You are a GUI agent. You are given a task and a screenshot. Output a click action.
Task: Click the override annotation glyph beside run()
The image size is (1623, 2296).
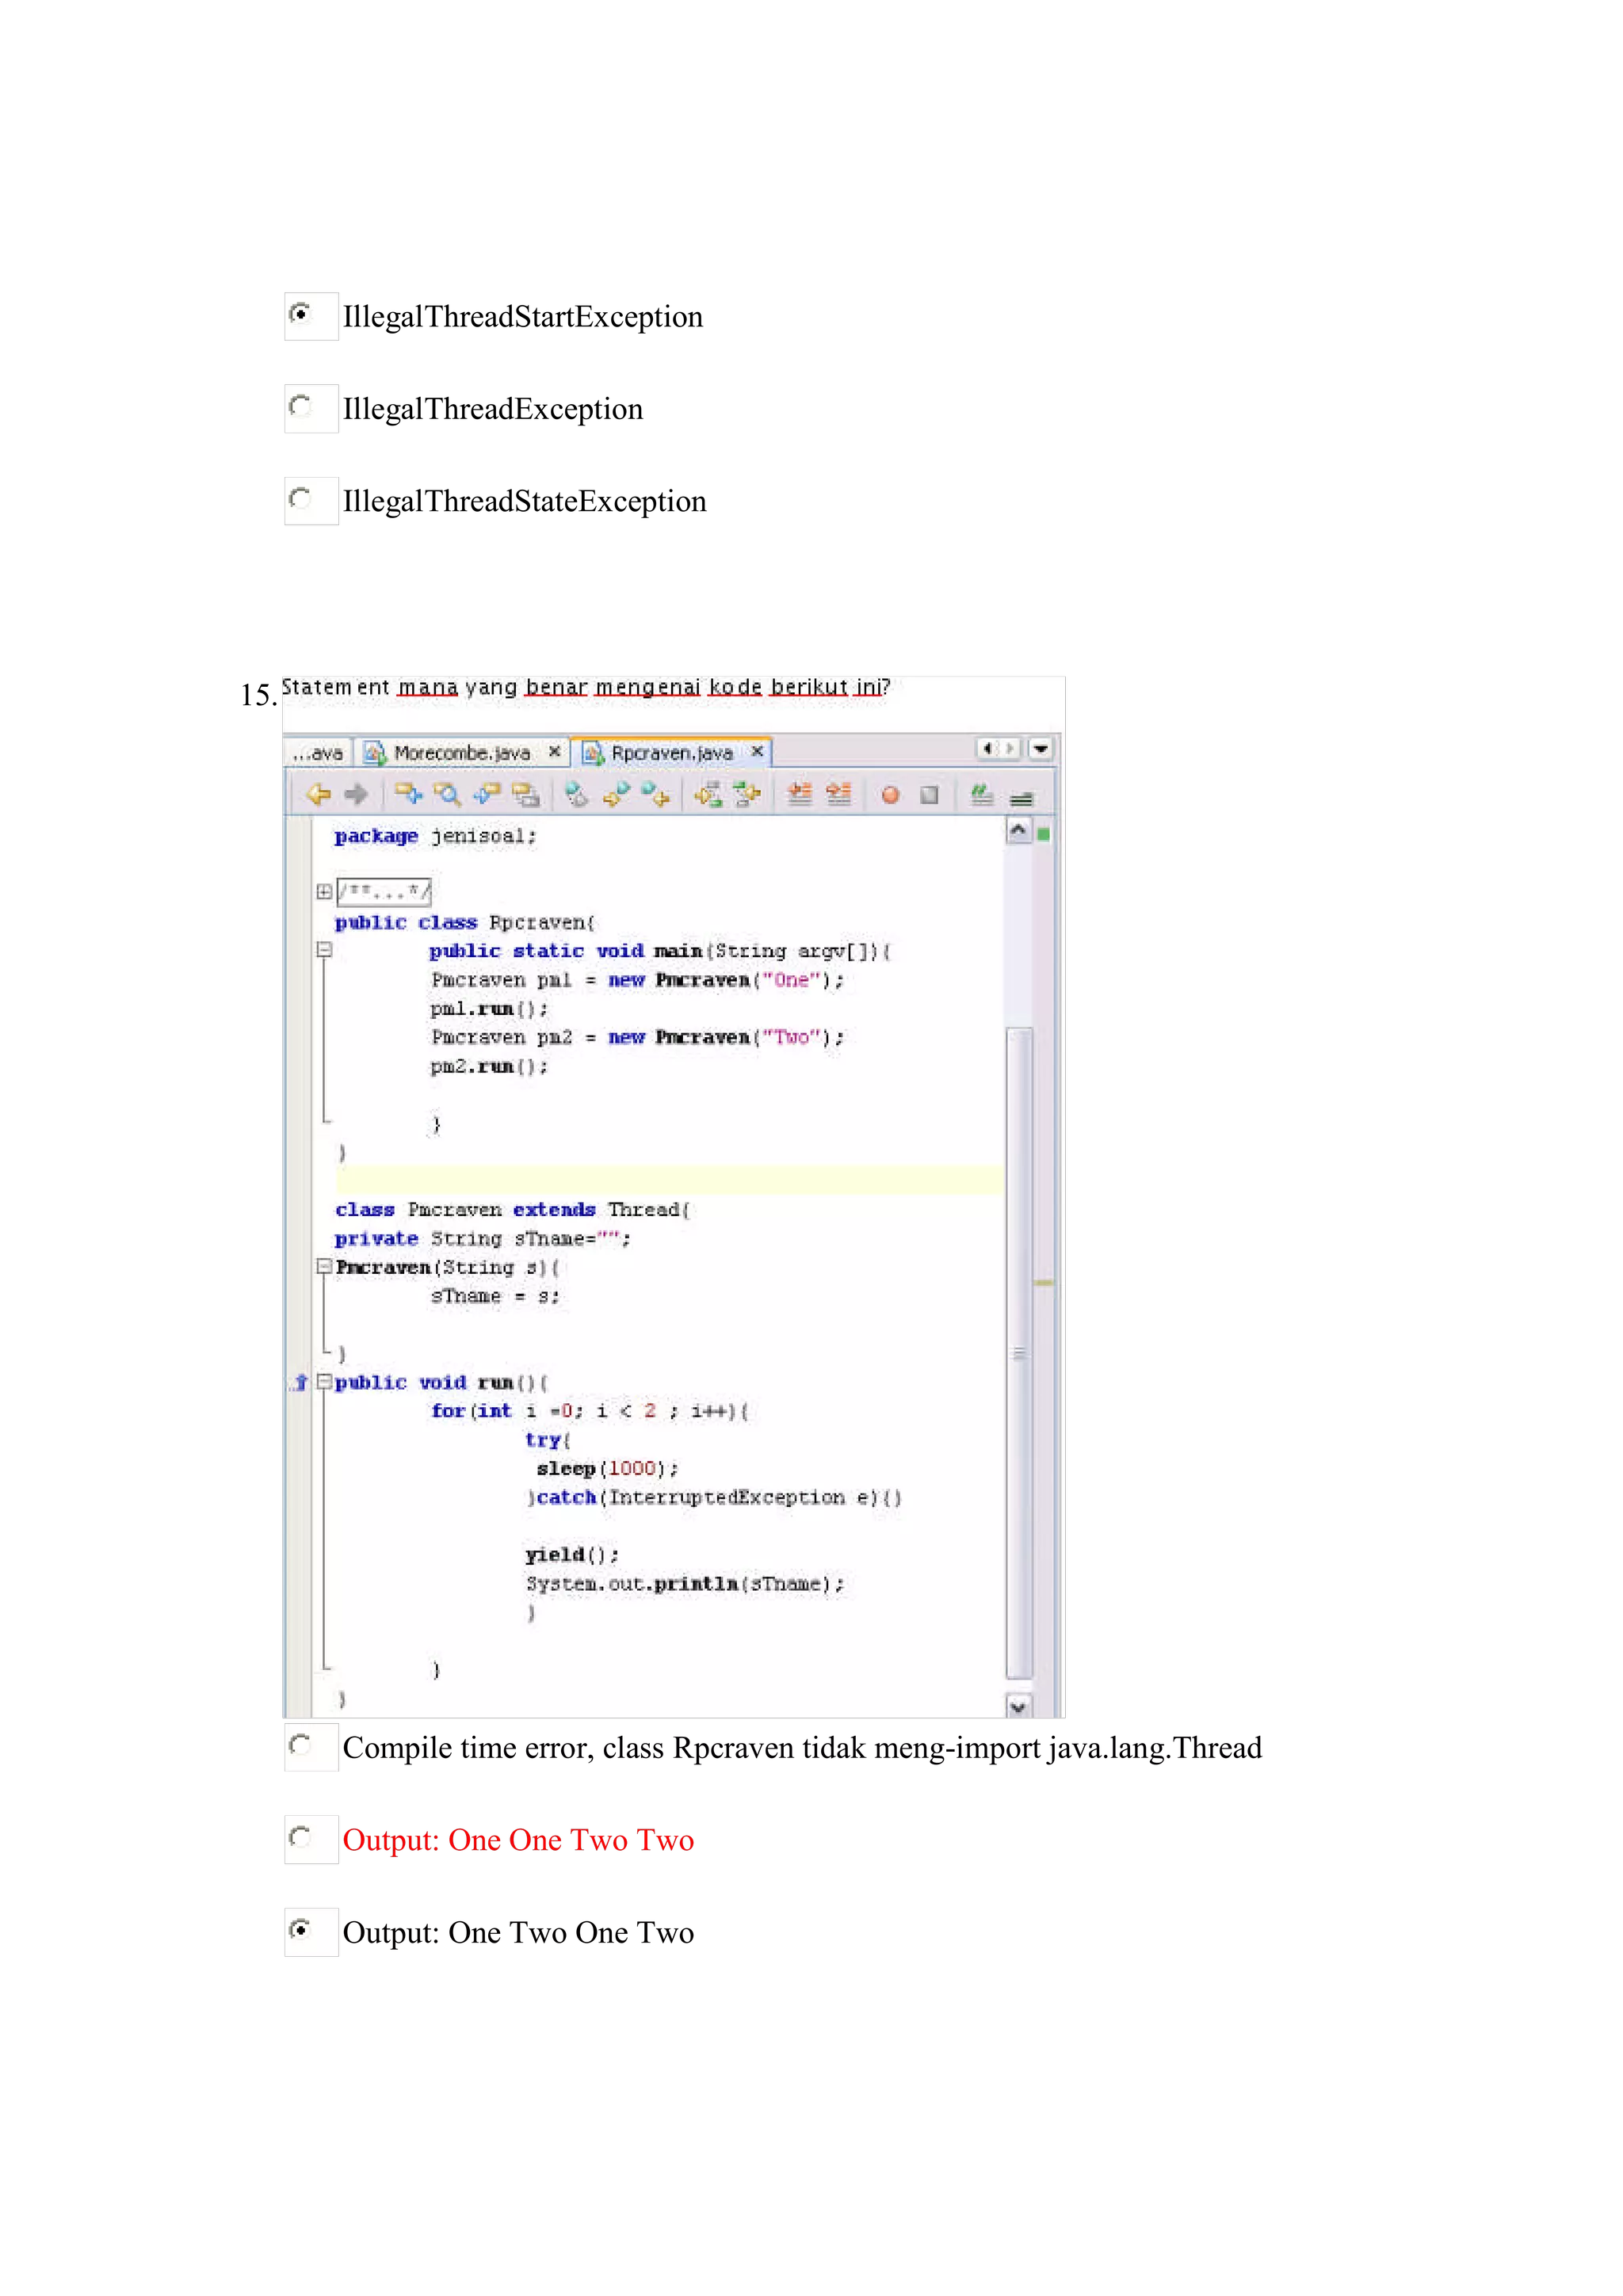300,1382
